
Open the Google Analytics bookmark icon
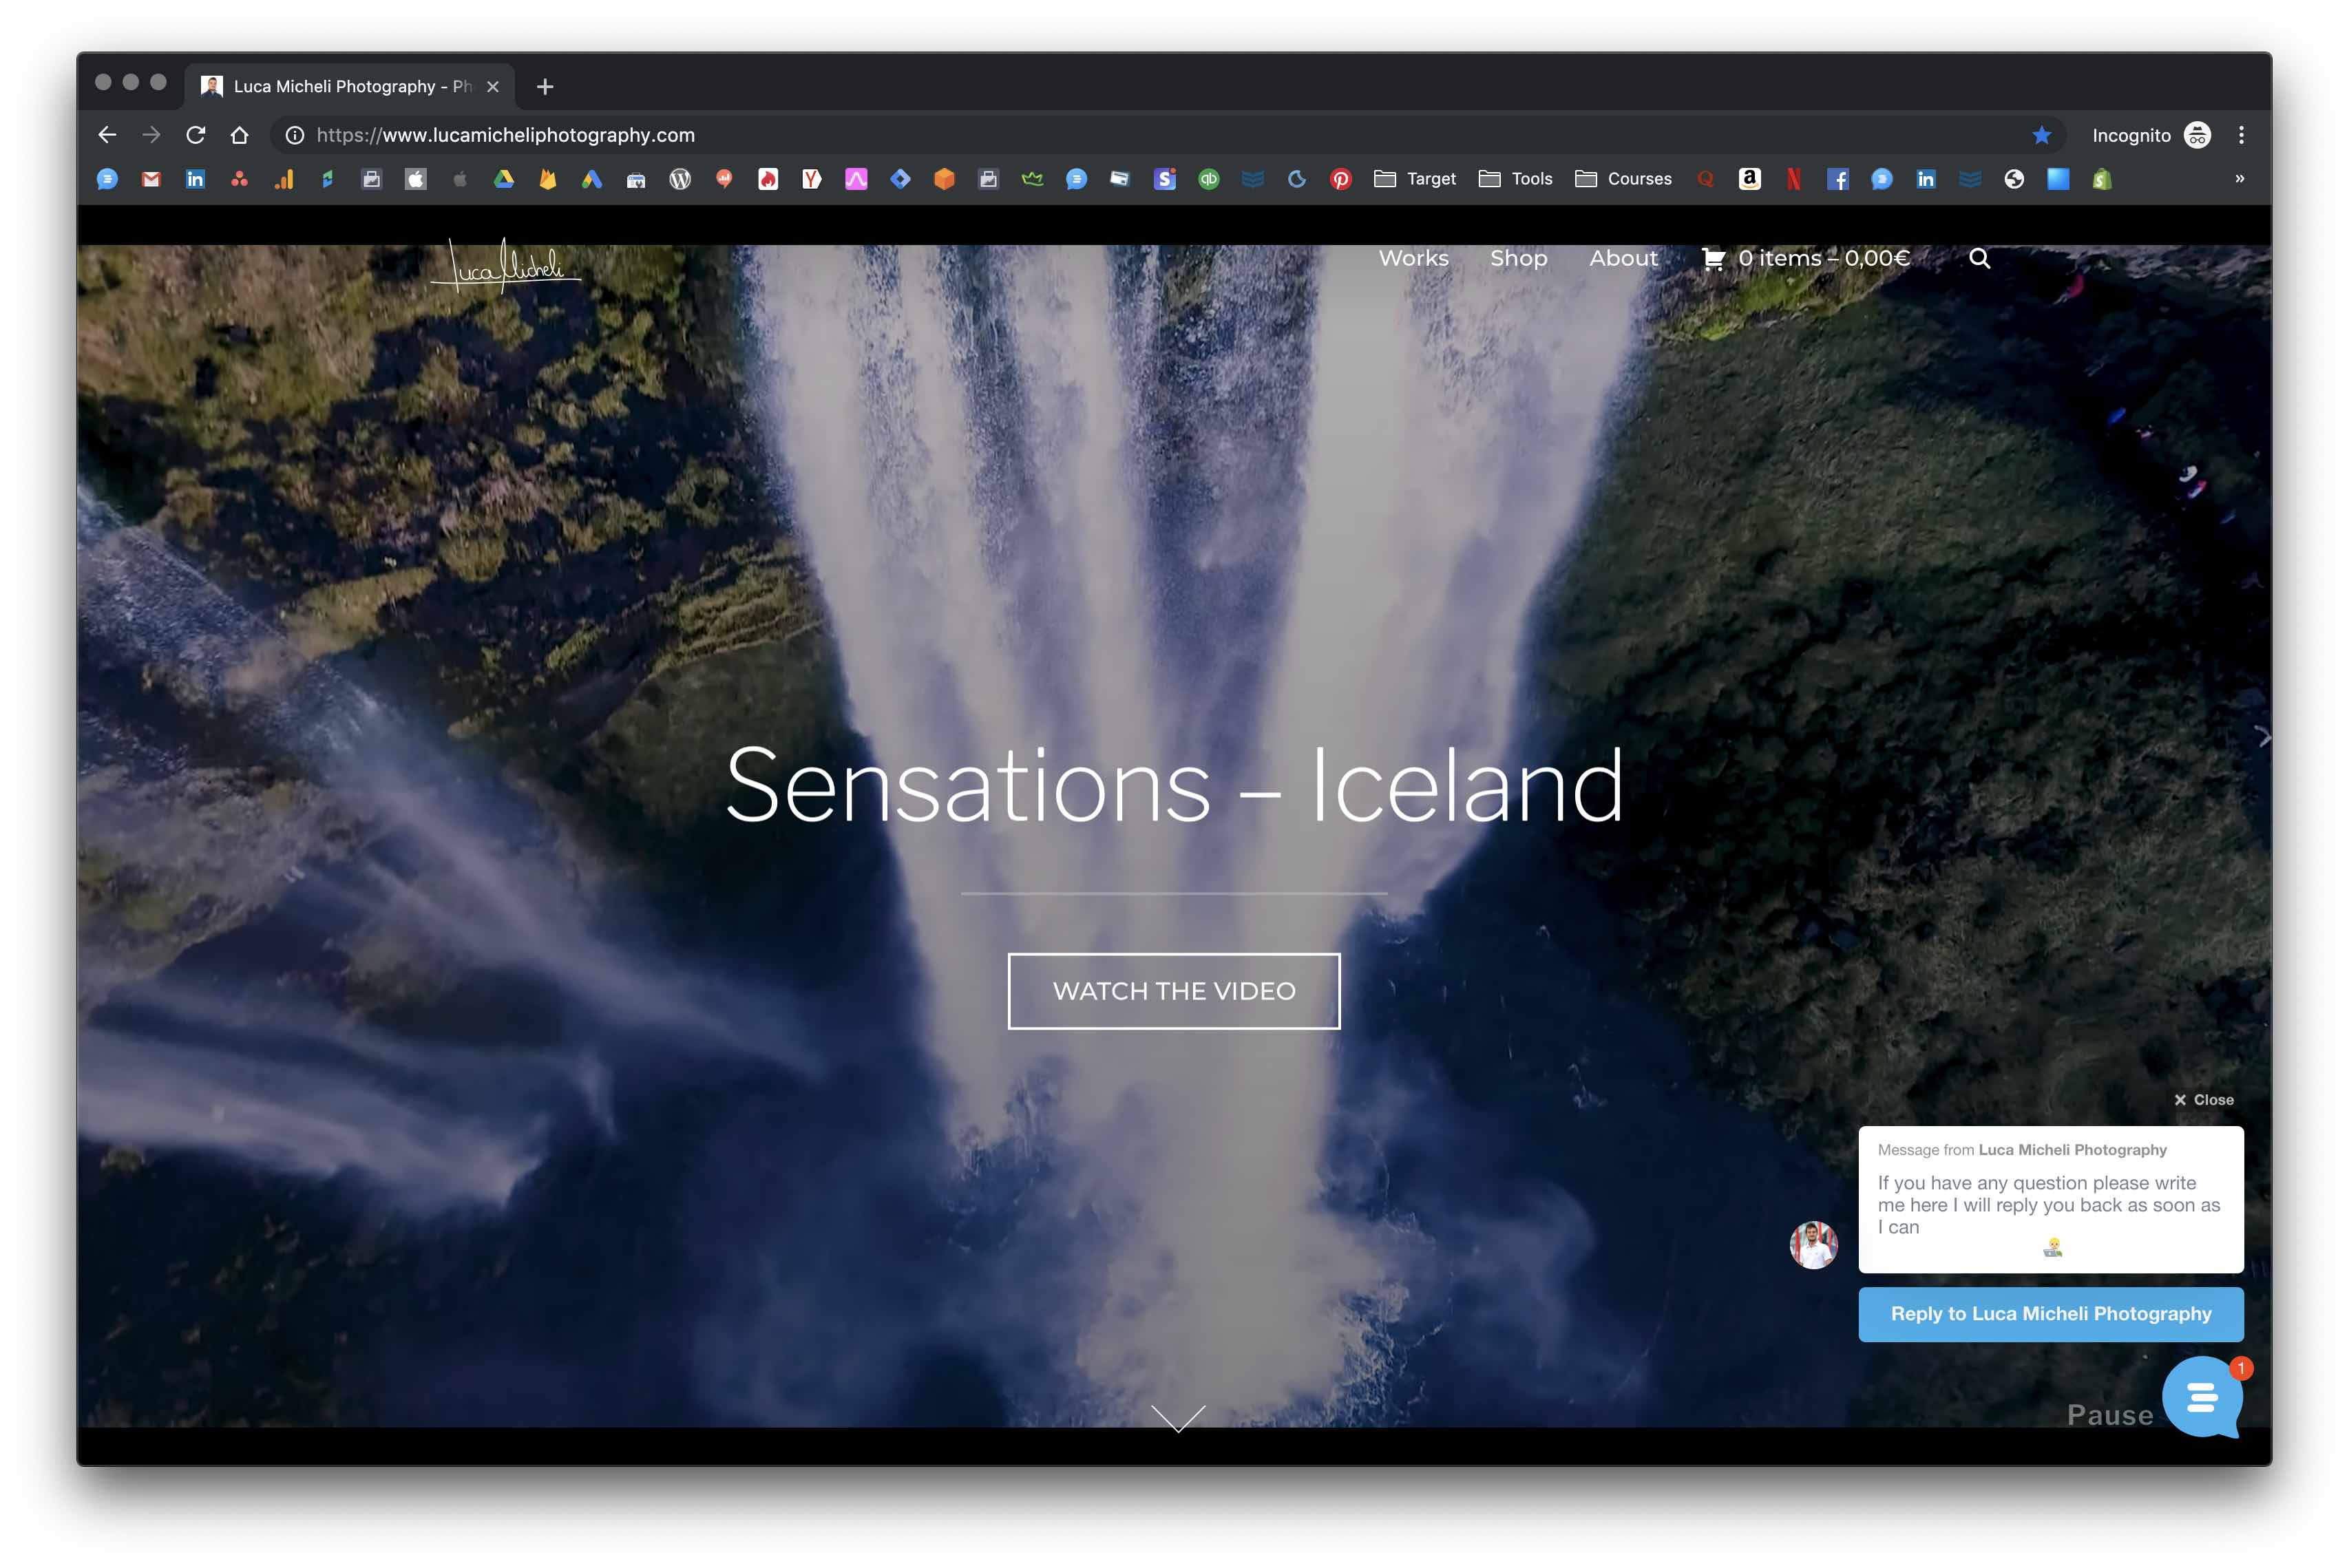click(x=284, y=179)
